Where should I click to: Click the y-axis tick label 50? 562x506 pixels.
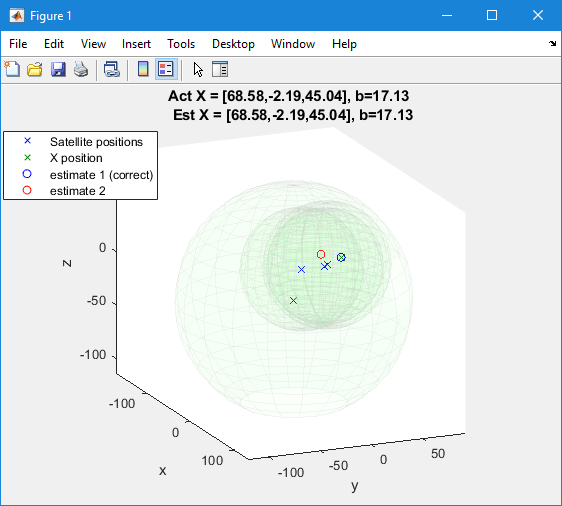(x=438, y=454)
